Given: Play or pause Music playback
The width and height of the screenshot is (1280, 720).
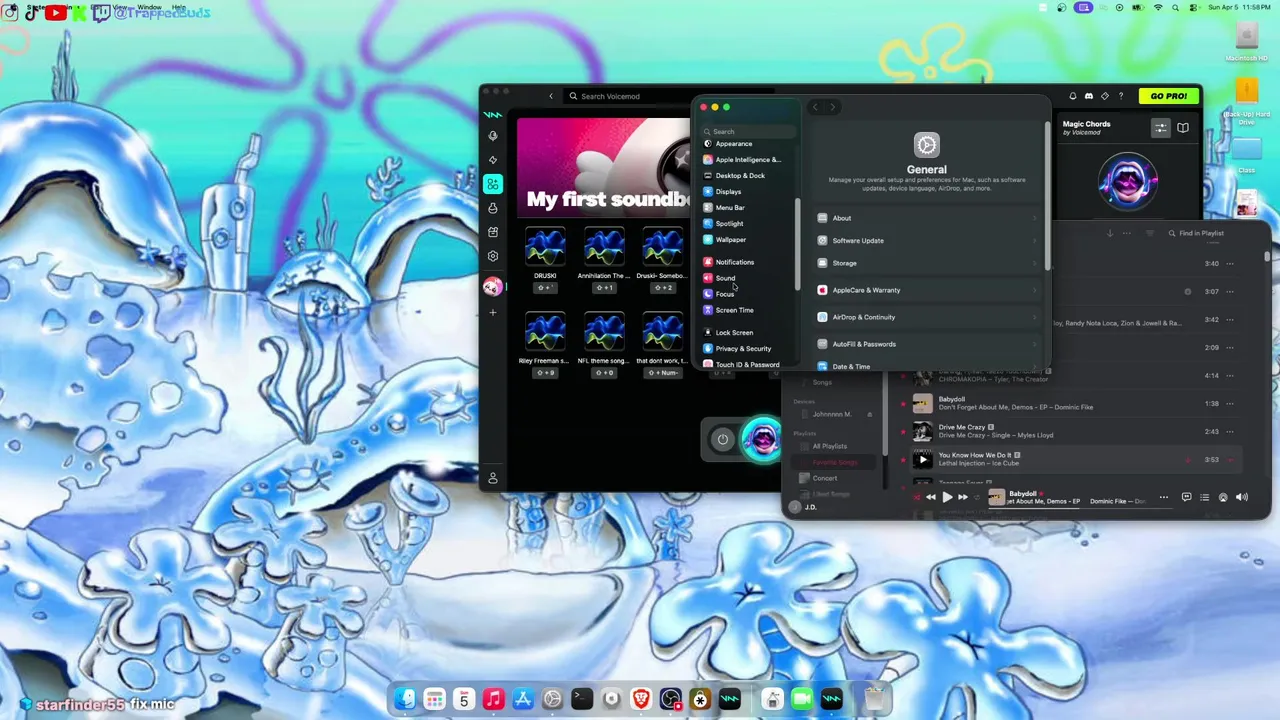Looking at the screenshot, I should [x=947, y=497].
